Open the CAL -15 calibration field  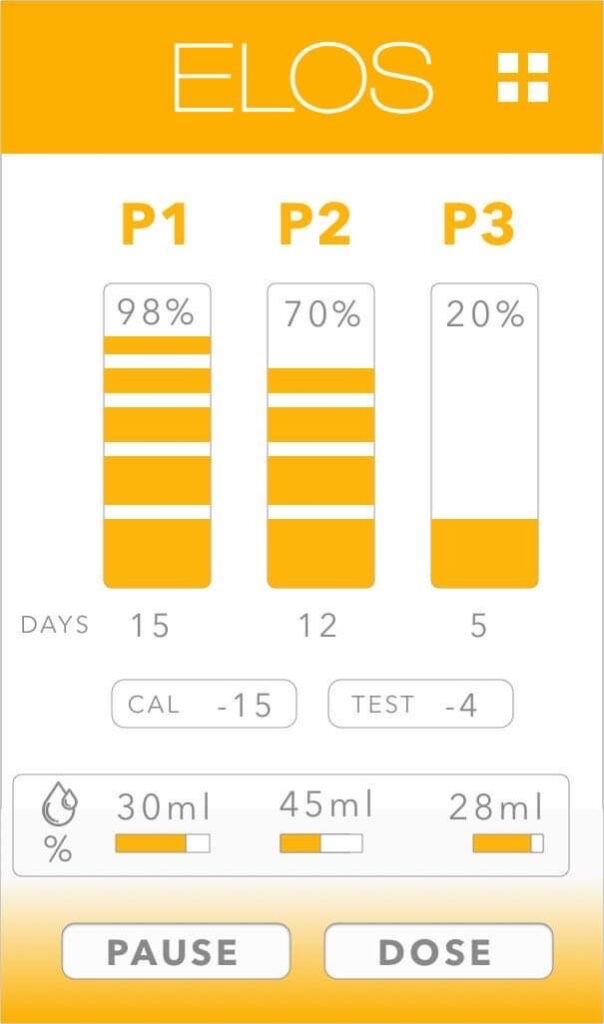[x=204, y=704]
